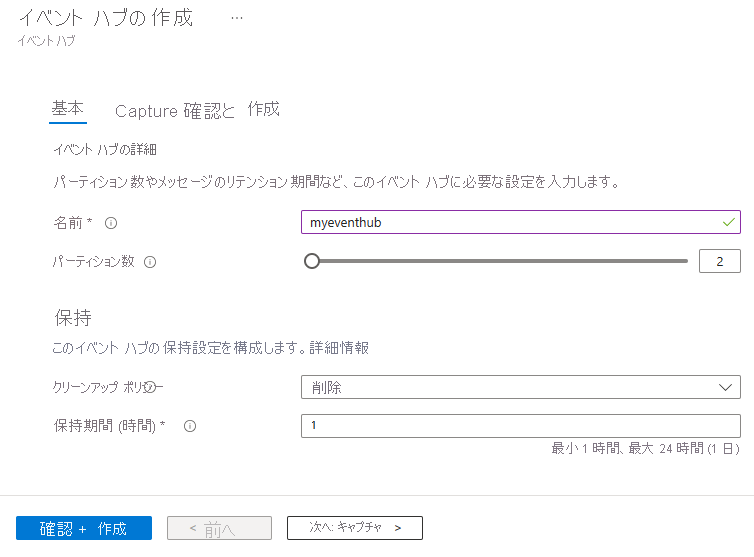
Task: Open the 詳細情報 link
Action: [339, 348]
